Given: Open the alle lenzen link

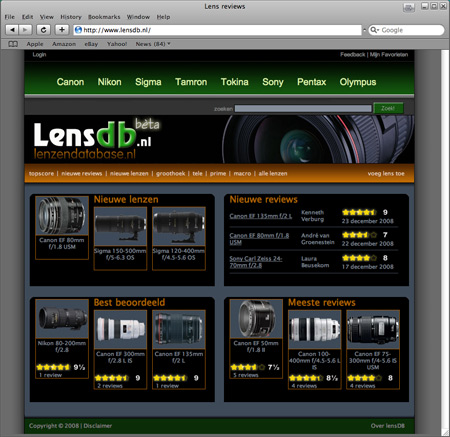Looking at the screenshot, I should (x=273, y=174).
